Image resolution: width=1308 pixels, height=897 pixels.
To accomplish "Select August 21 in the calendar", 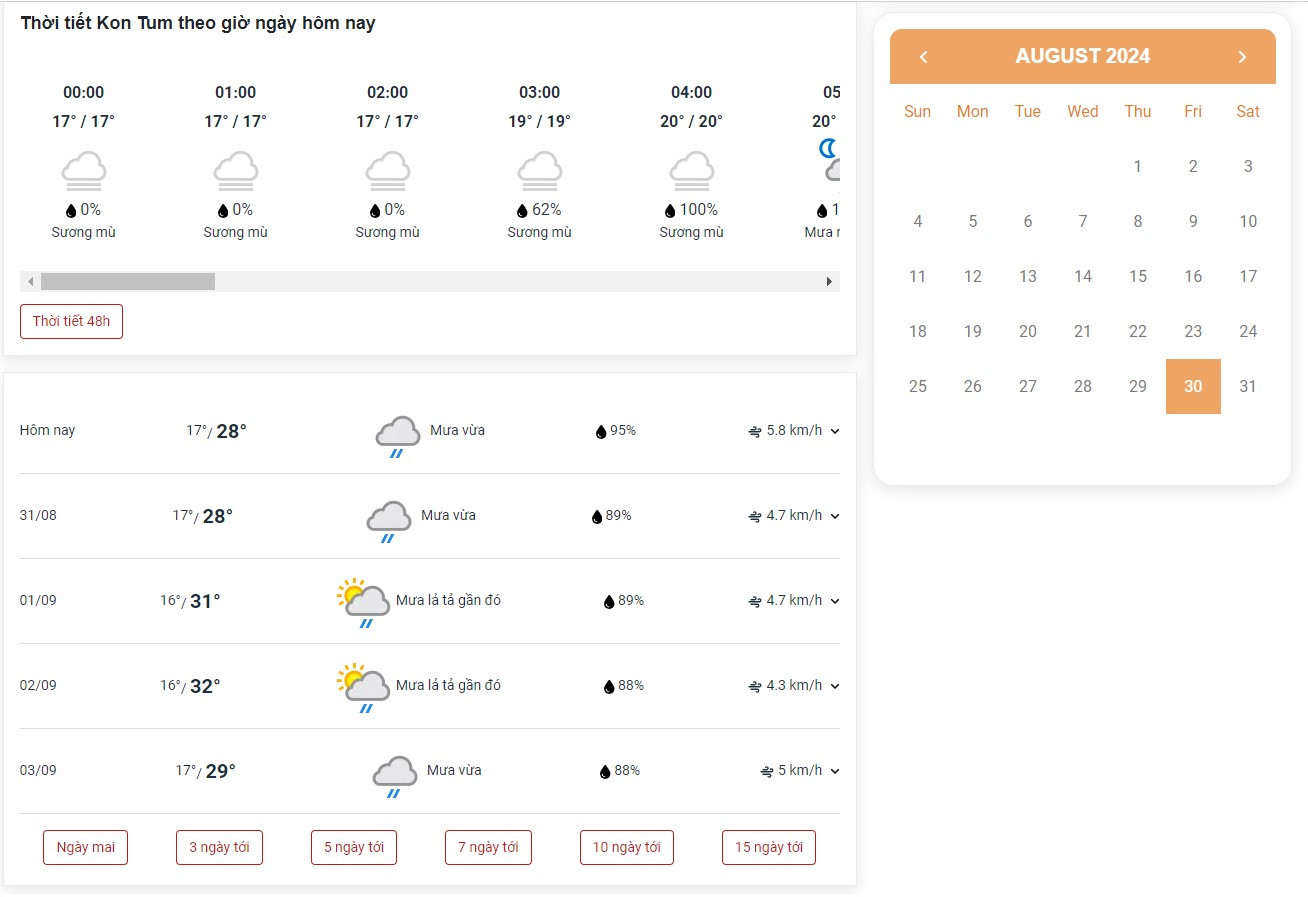I will tap(1083, 331).
